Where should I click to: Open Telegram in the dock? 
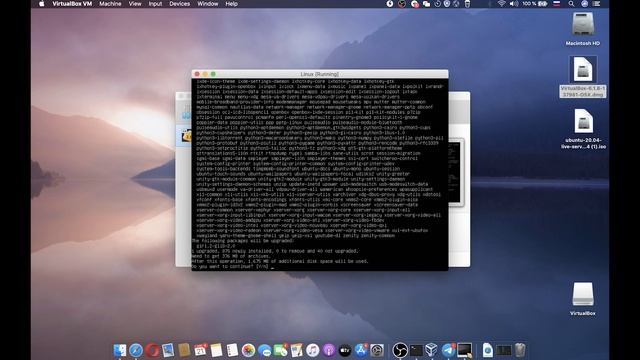(x=448, y=350)
